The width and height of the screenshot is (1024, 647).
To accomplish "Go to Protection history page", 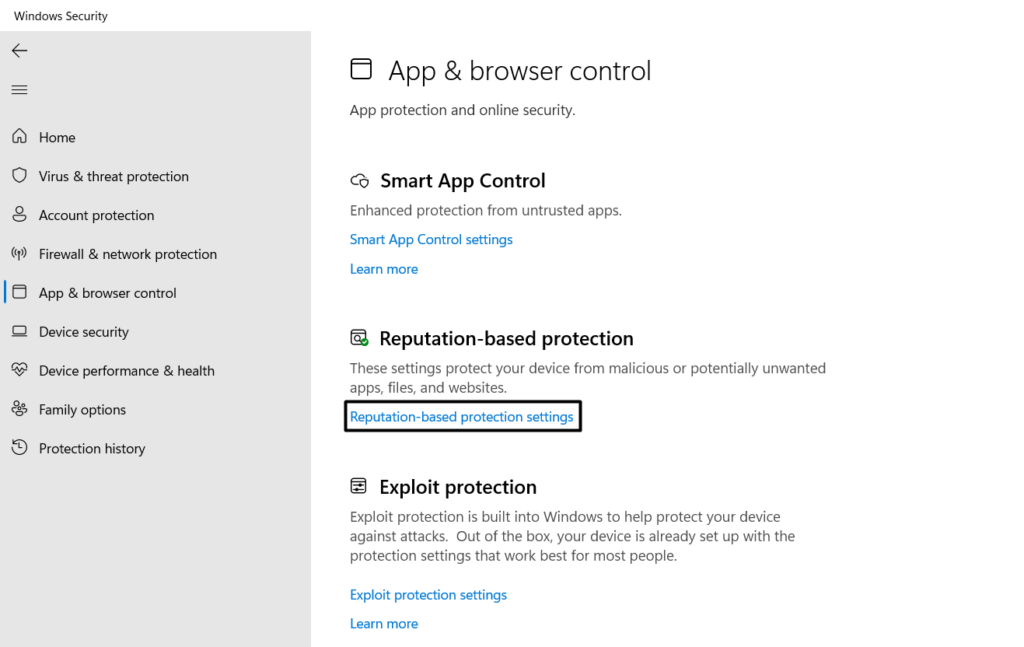I will [x=92, y=449].
